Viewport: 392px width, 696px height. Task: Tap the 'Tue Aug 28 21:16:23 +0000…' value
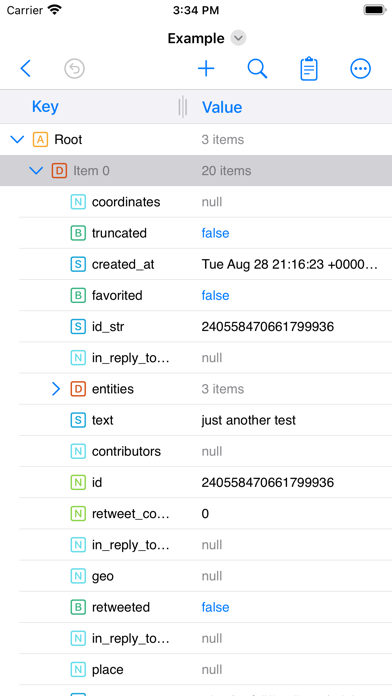coord(289,265)
